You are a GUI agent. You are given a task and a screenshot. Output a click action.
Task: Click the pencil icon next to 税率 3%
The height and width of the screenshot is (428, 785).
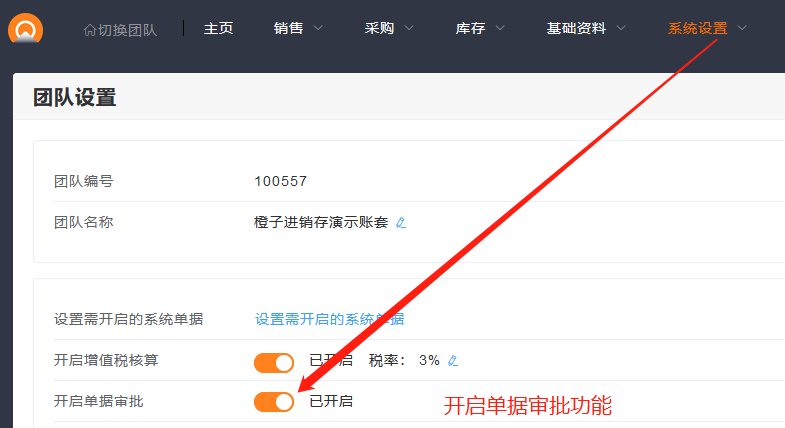(453, 361)
